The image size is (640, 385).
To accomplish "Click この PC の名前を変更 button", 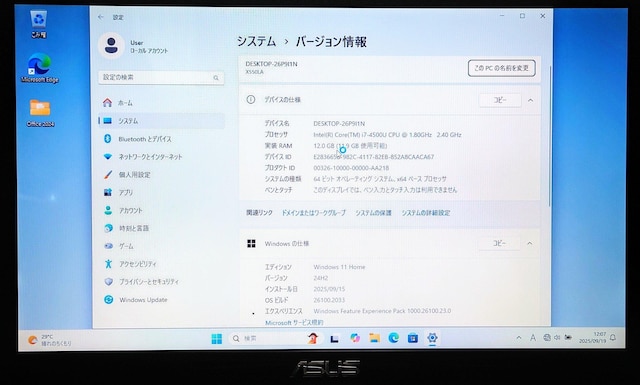I will pyautogui.click(x=502, y=68).
